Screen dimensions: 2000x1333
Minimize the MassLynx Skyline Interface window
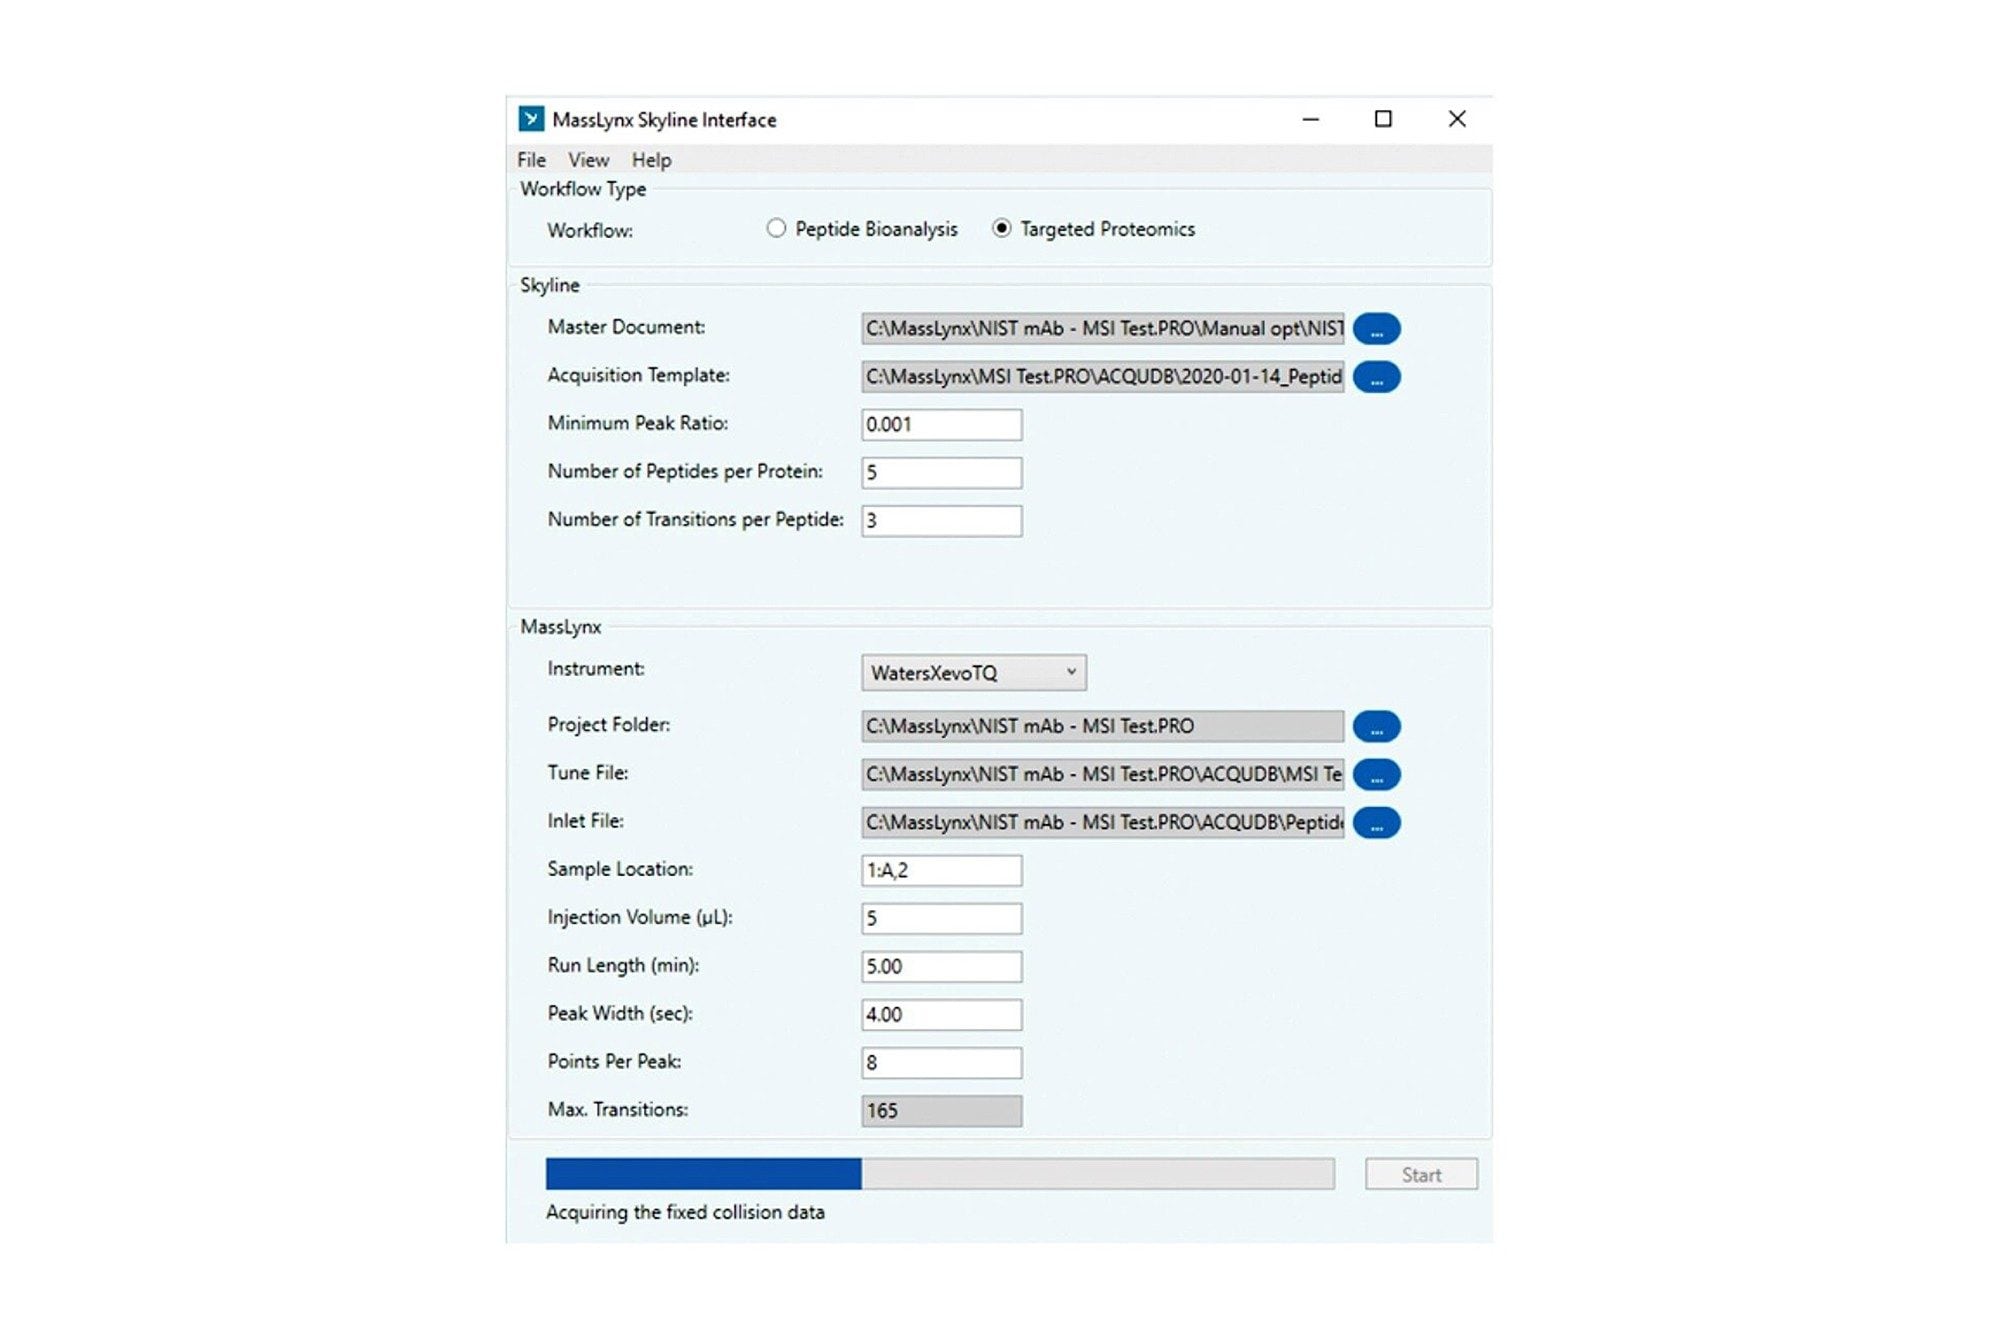tap(1310, 119)
